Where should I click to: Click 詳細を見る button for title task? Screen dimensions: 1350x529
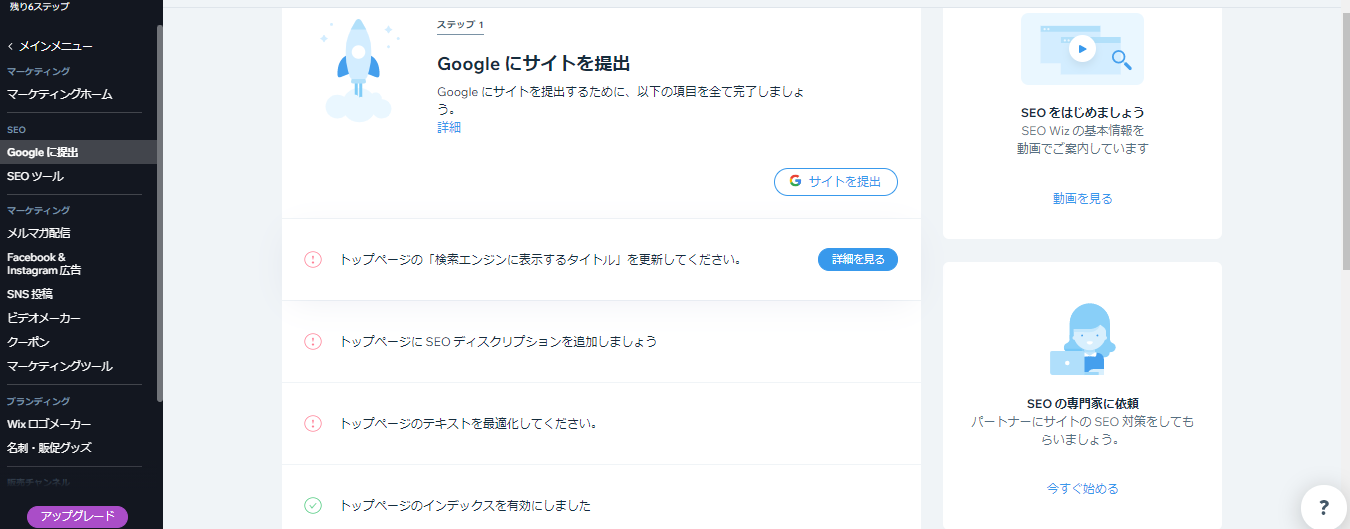click(858, 259)
